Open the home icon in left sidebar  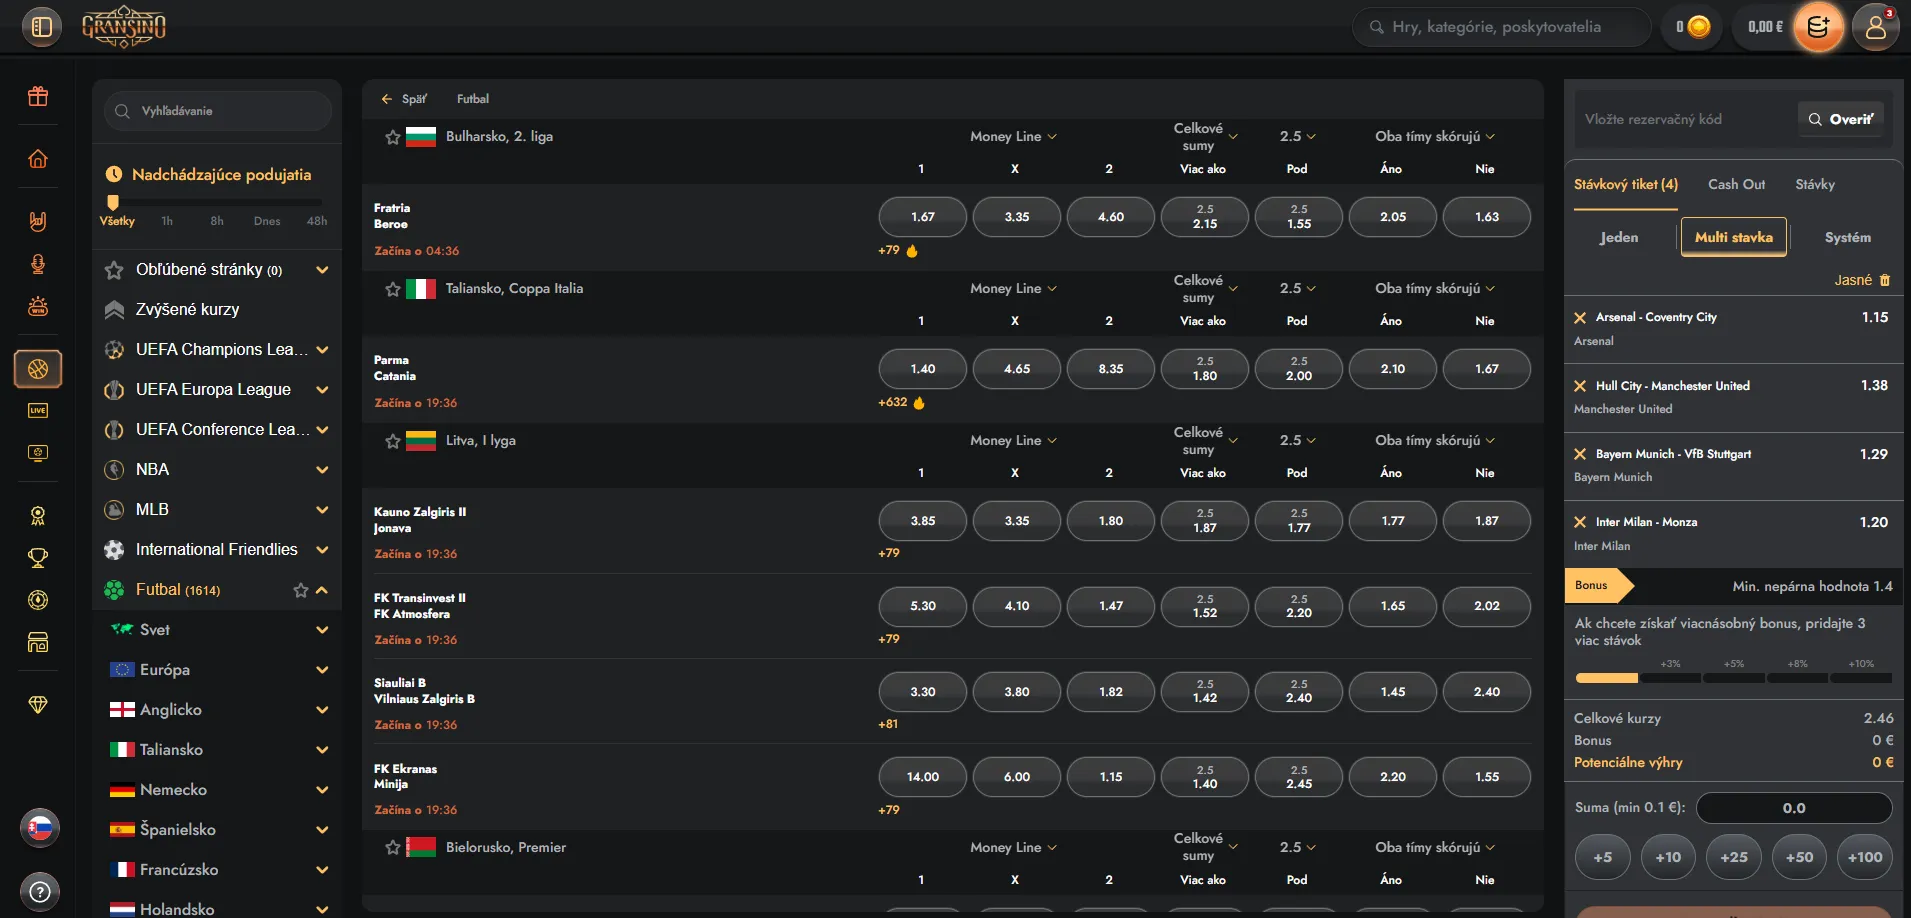(38, 159)
